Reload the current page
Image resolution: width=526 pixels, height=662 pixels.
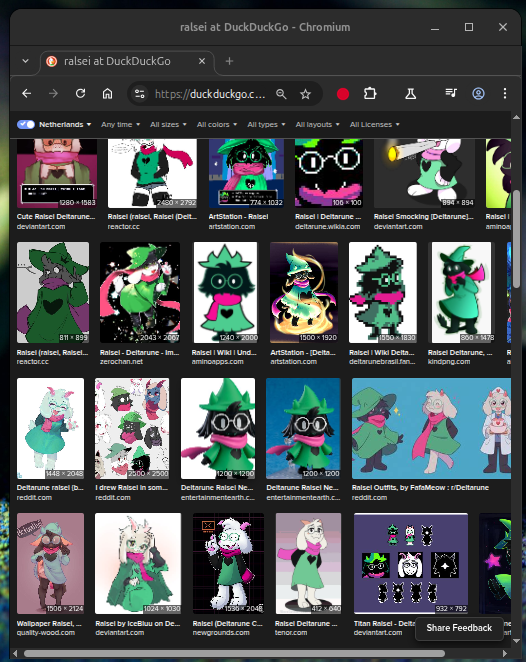coord(80,94)
